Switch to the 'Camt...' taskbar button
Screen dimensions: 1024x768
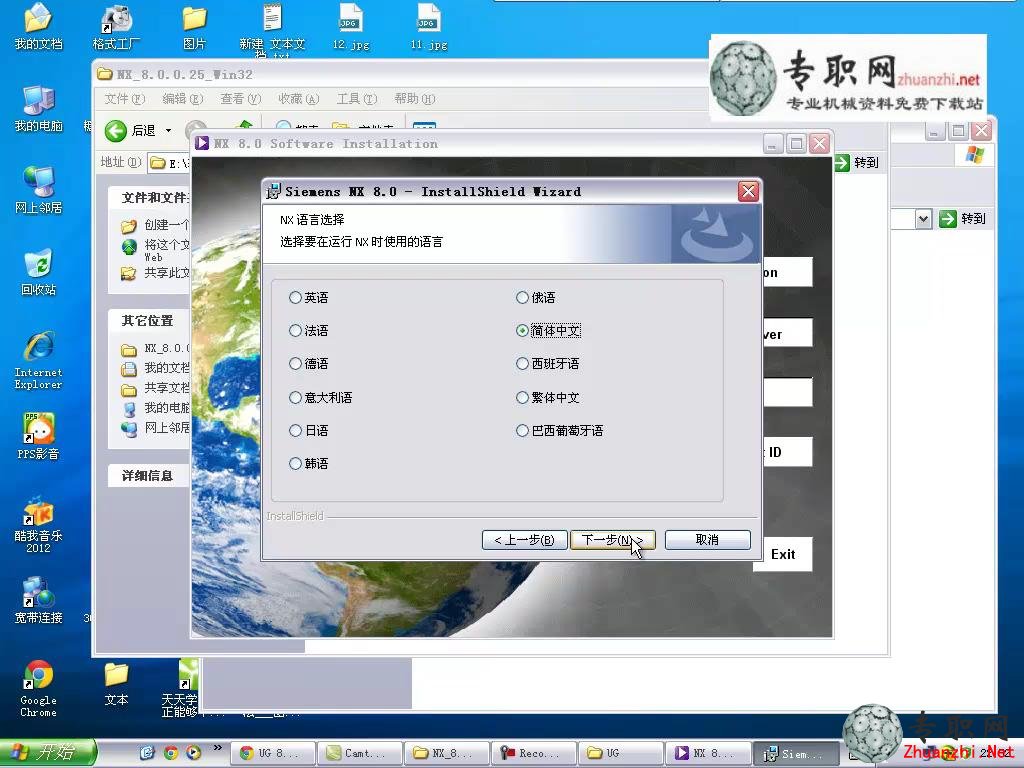click(x=360, y=753)
